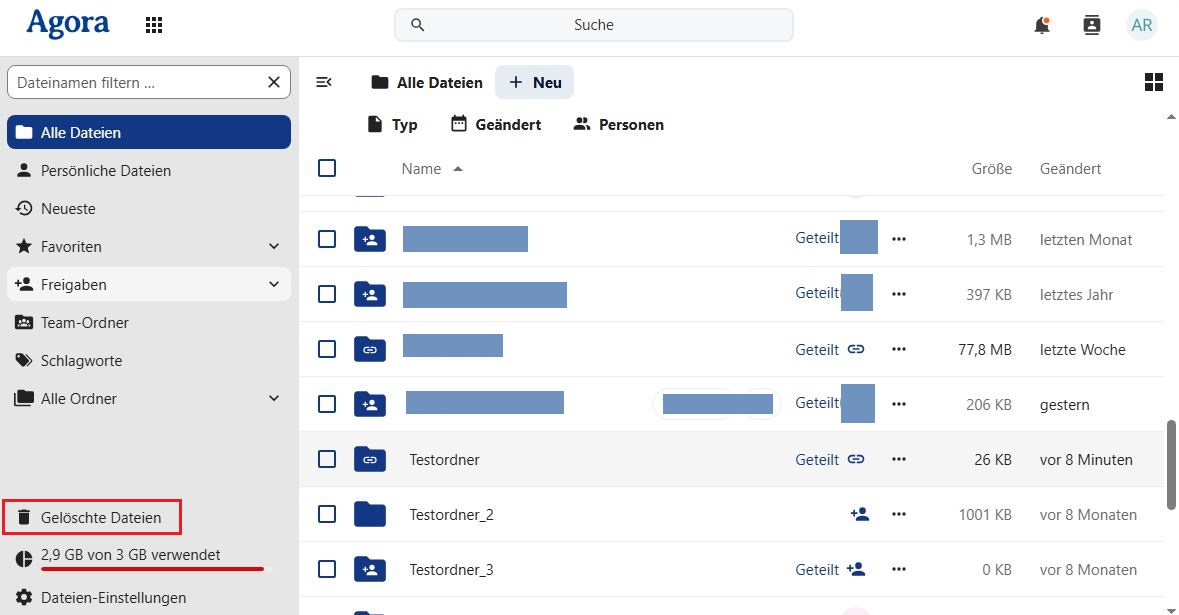
Task: Toggle the select-all files checkbox
Action: tap(327, 168)
